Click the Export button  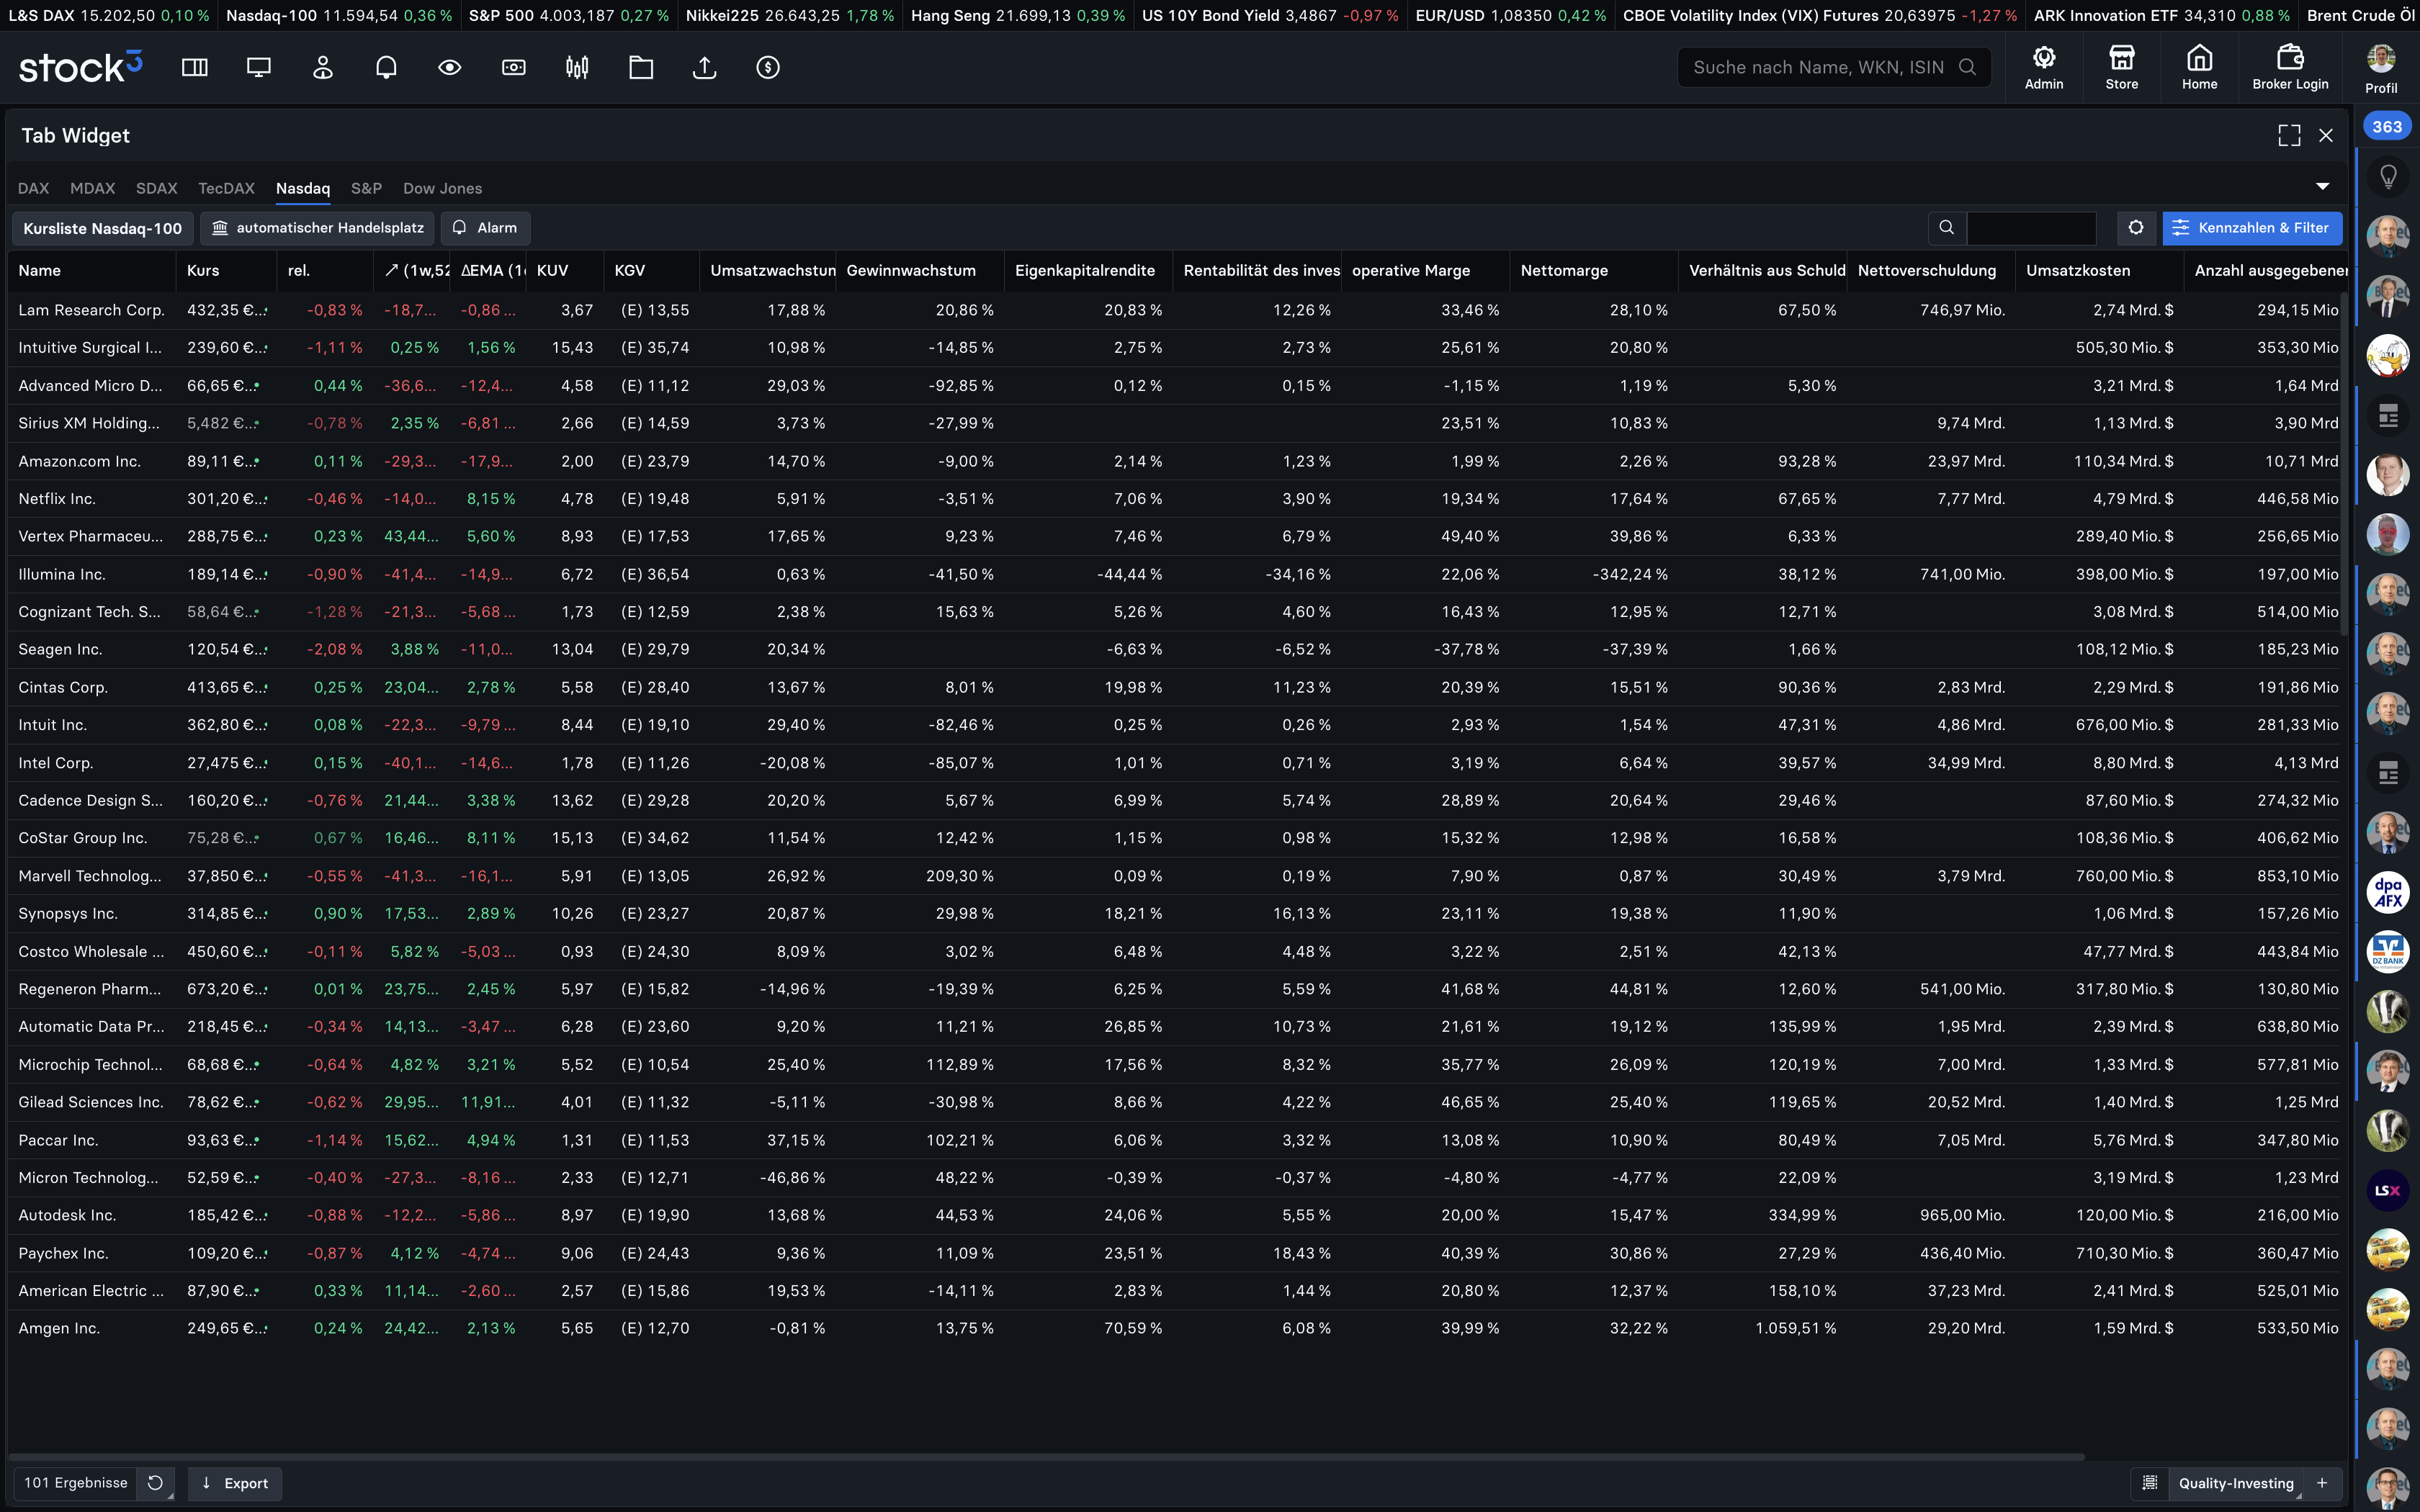tap(235, 1483)
